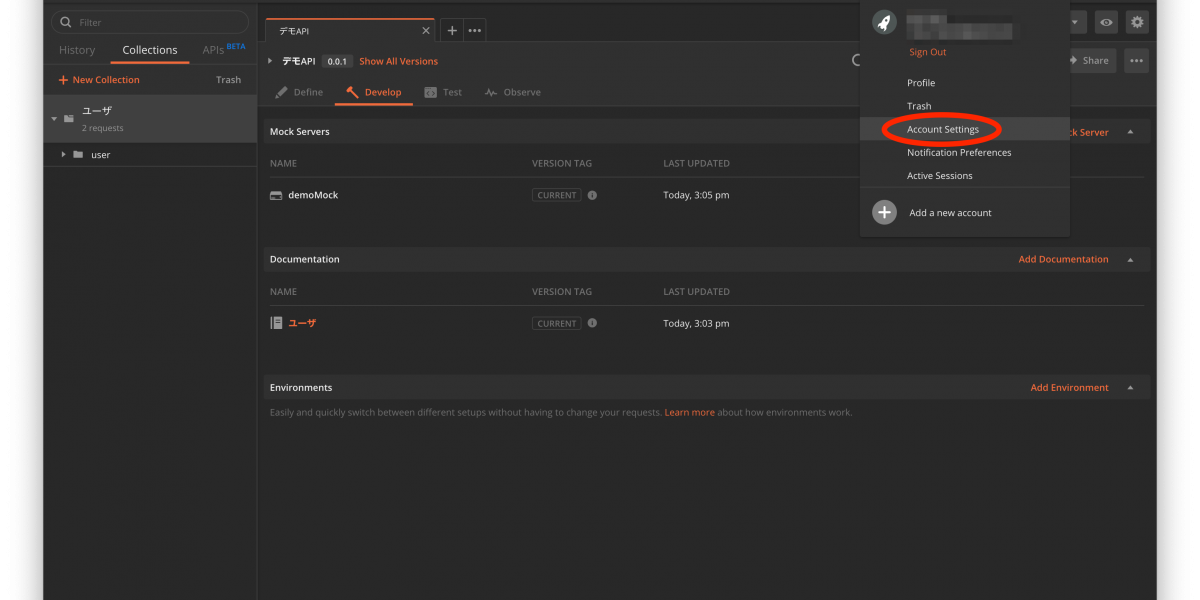
Task: Switch to the Define tab
Action: 299,92
